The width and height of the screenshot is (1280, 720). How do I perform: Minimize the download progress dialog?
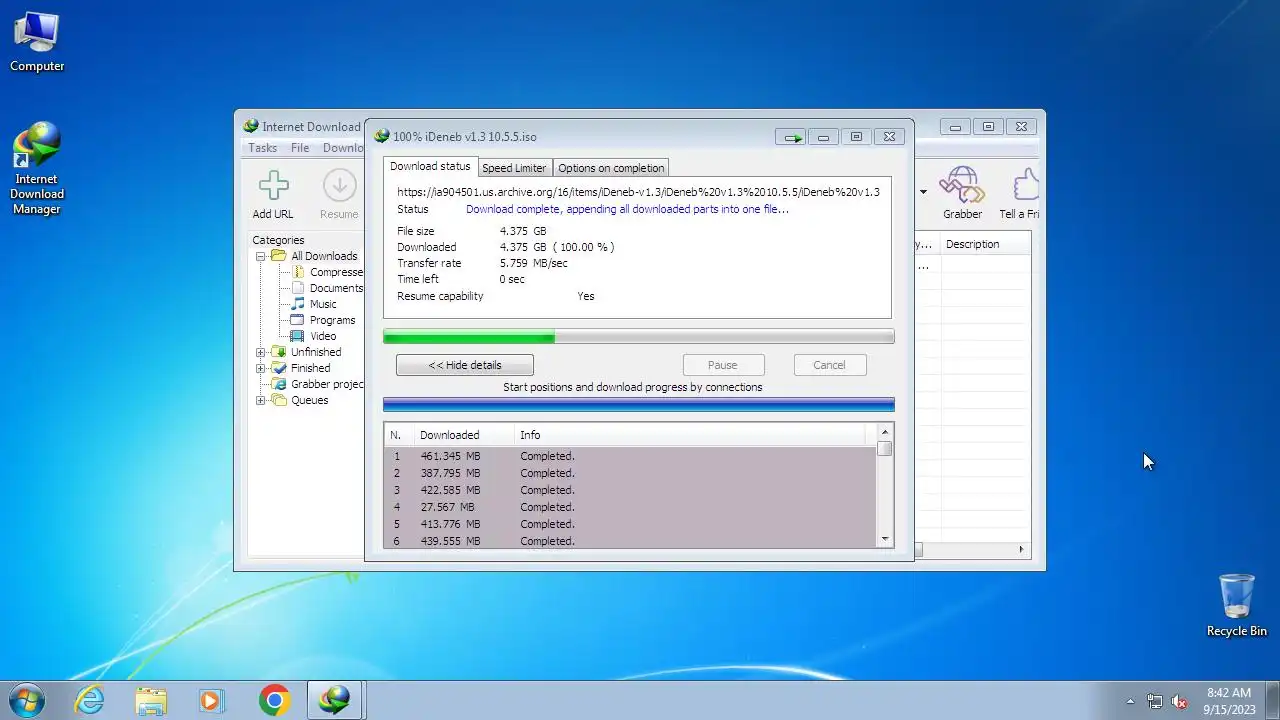click(823, 137)
